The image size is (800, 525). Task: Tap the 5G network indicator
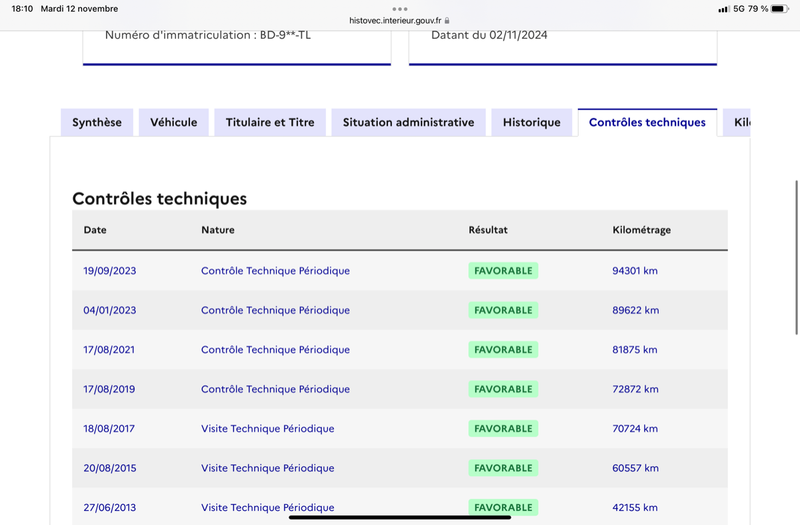click(x=739, y=9)
